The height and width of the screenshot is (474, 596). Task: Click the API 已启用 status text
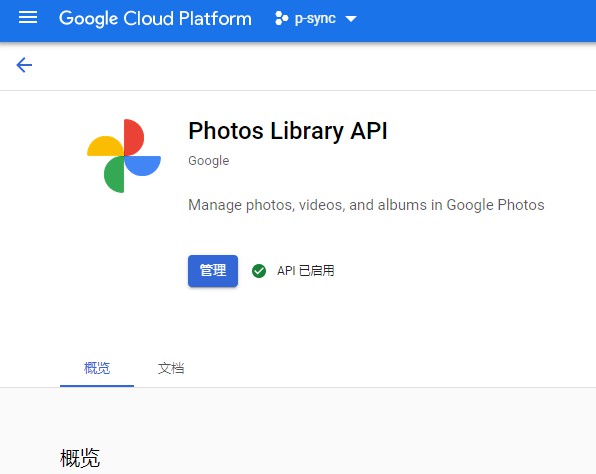click(x=306, y=271)
